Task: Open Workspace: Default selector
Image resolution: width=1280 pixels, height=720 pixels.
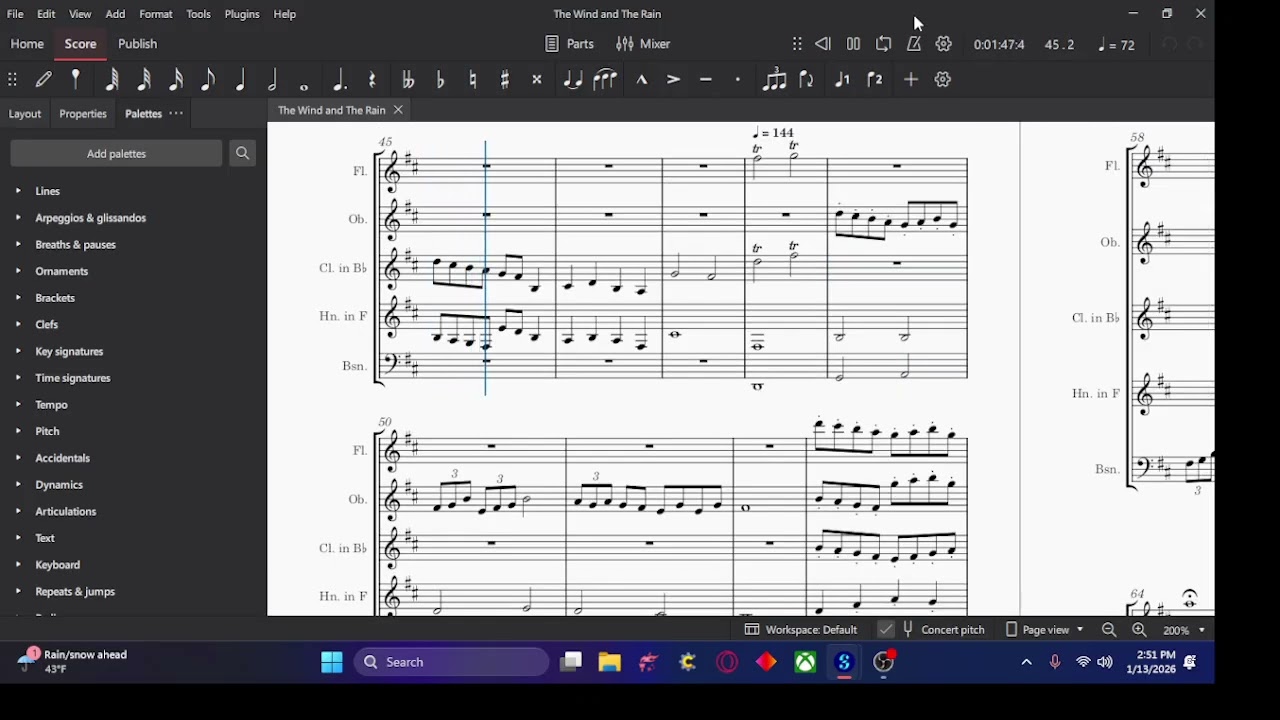Action: 801,630
